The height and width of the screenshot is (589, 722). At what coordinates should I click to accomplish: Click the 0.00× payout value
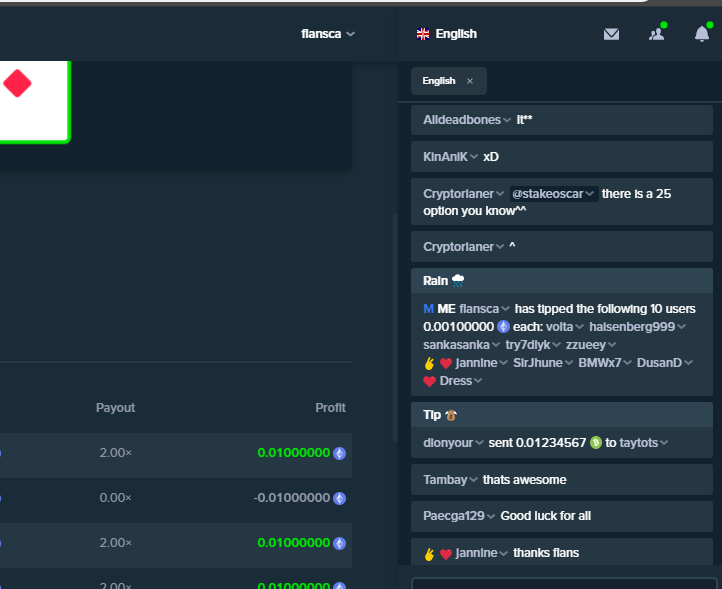[115, 498]
